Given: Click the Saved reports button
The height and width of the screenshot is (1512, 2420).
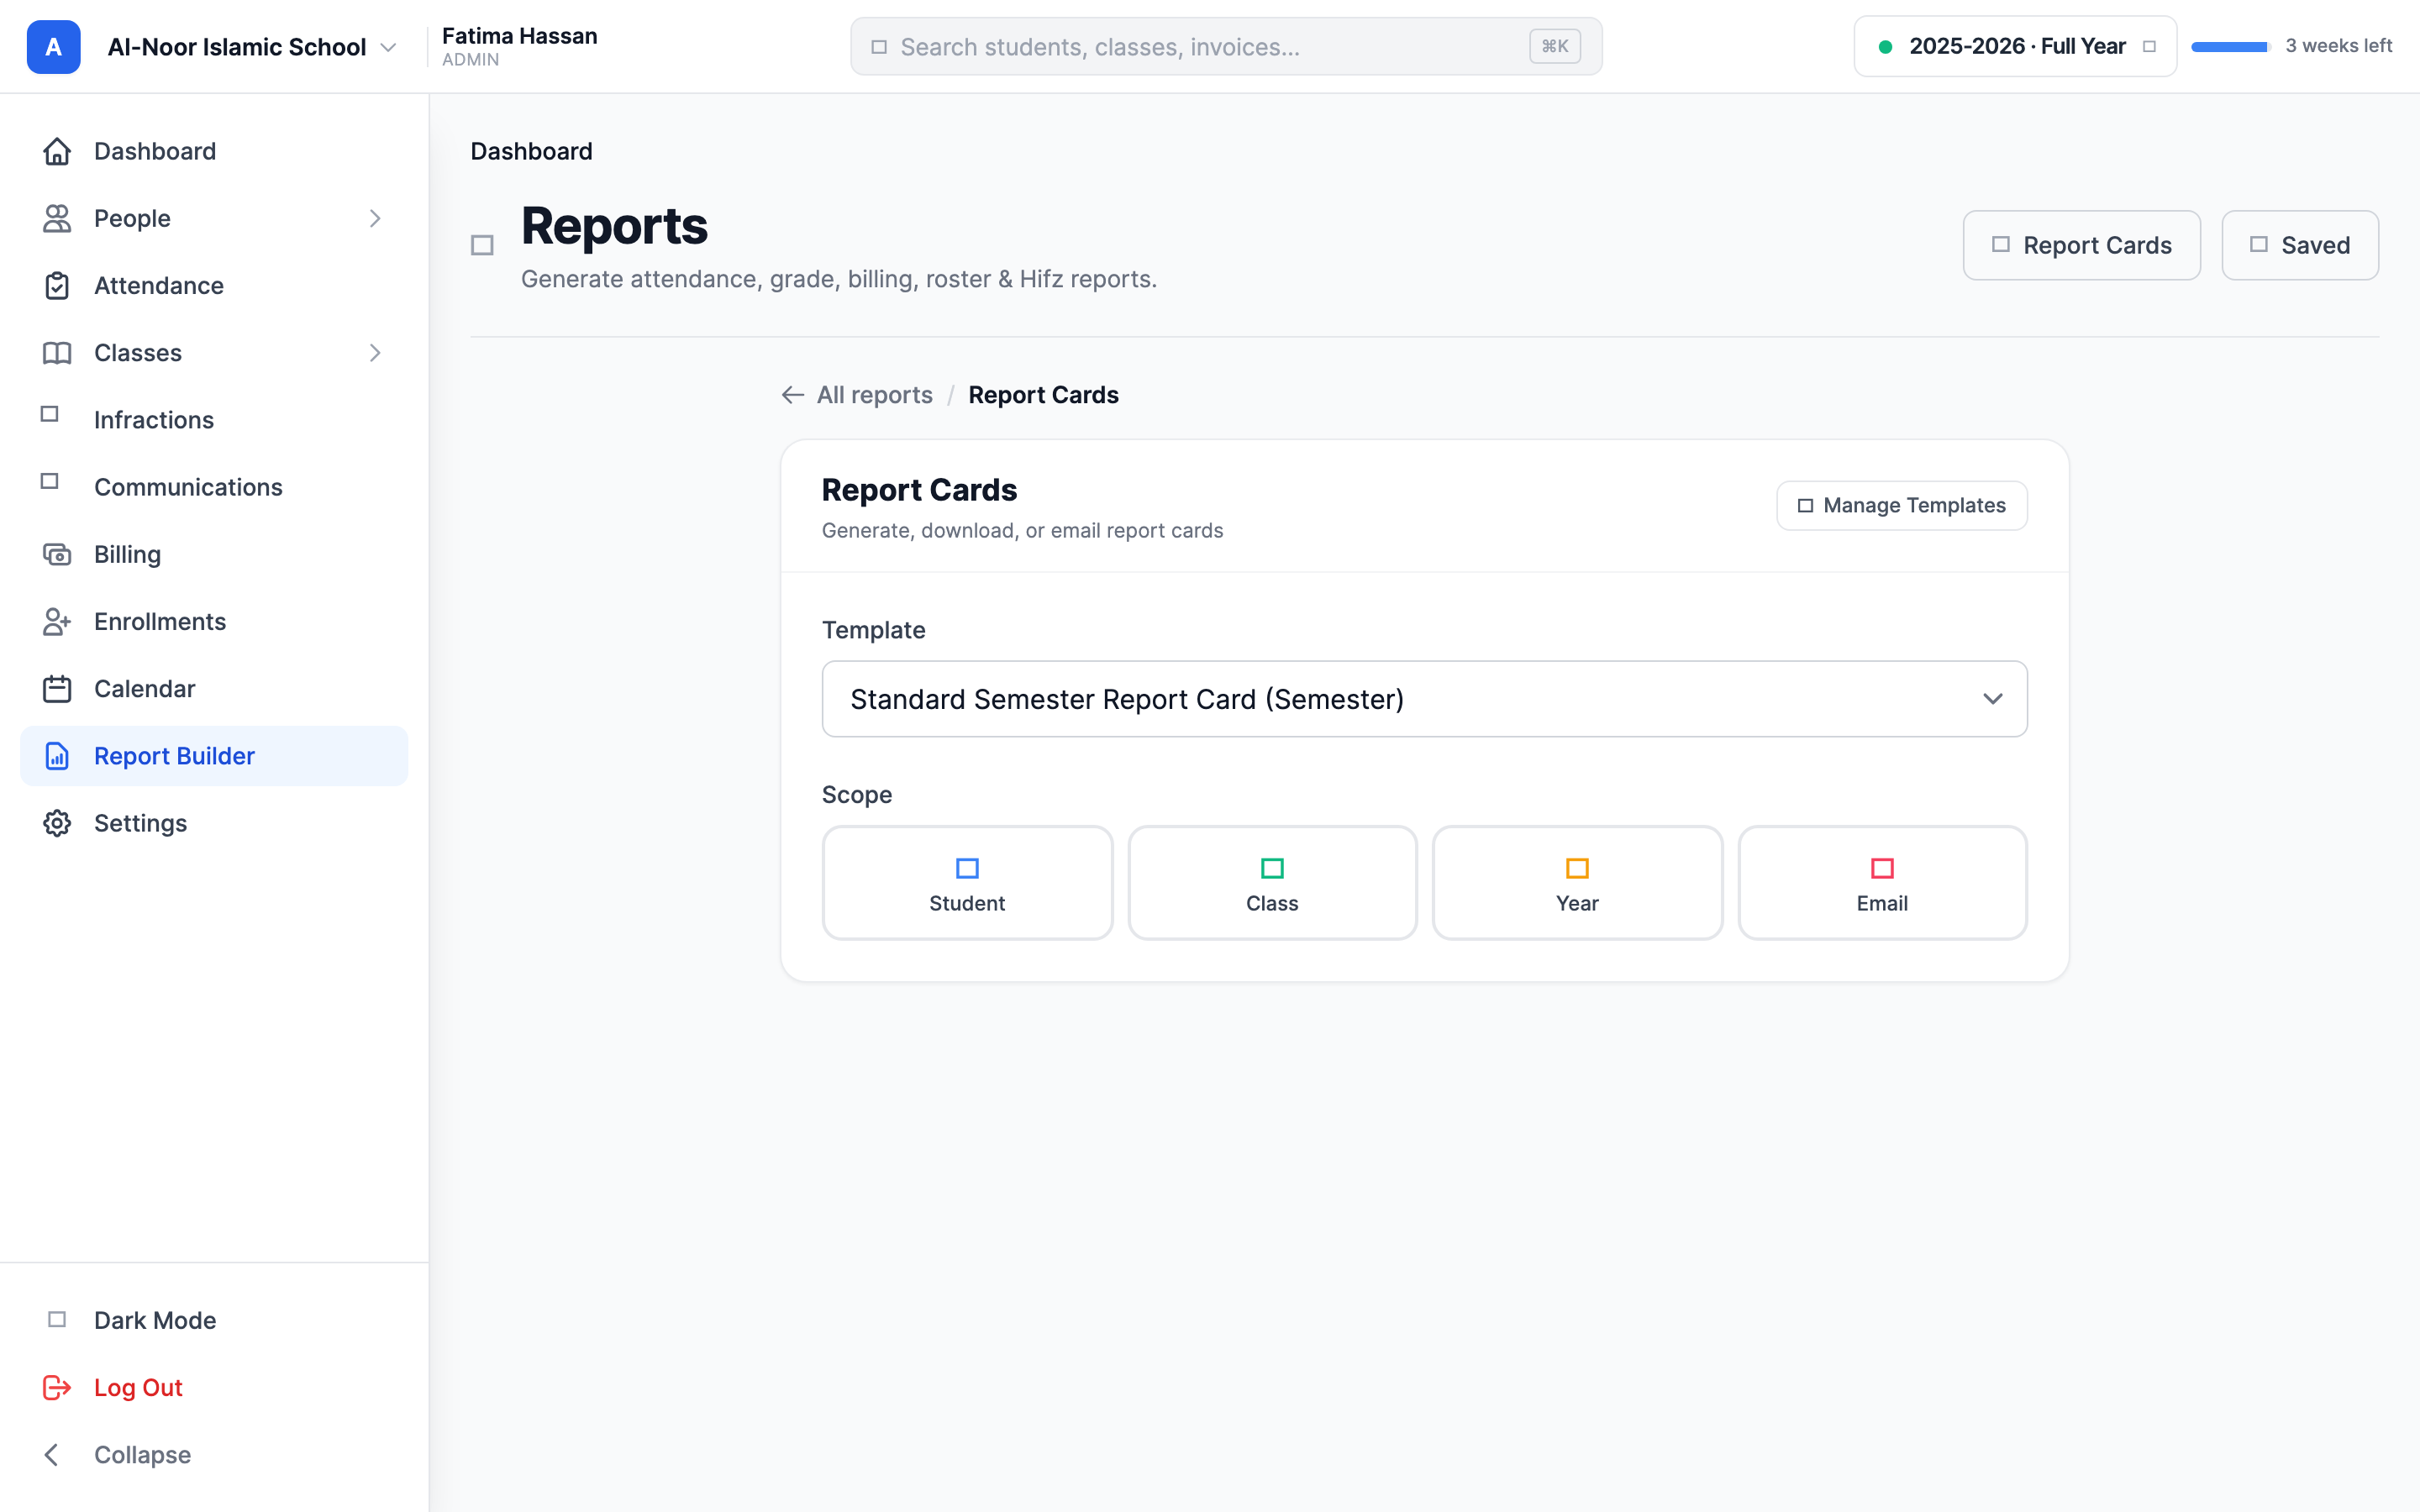Looking at the screenshot, I should (x=2299, y=245).
